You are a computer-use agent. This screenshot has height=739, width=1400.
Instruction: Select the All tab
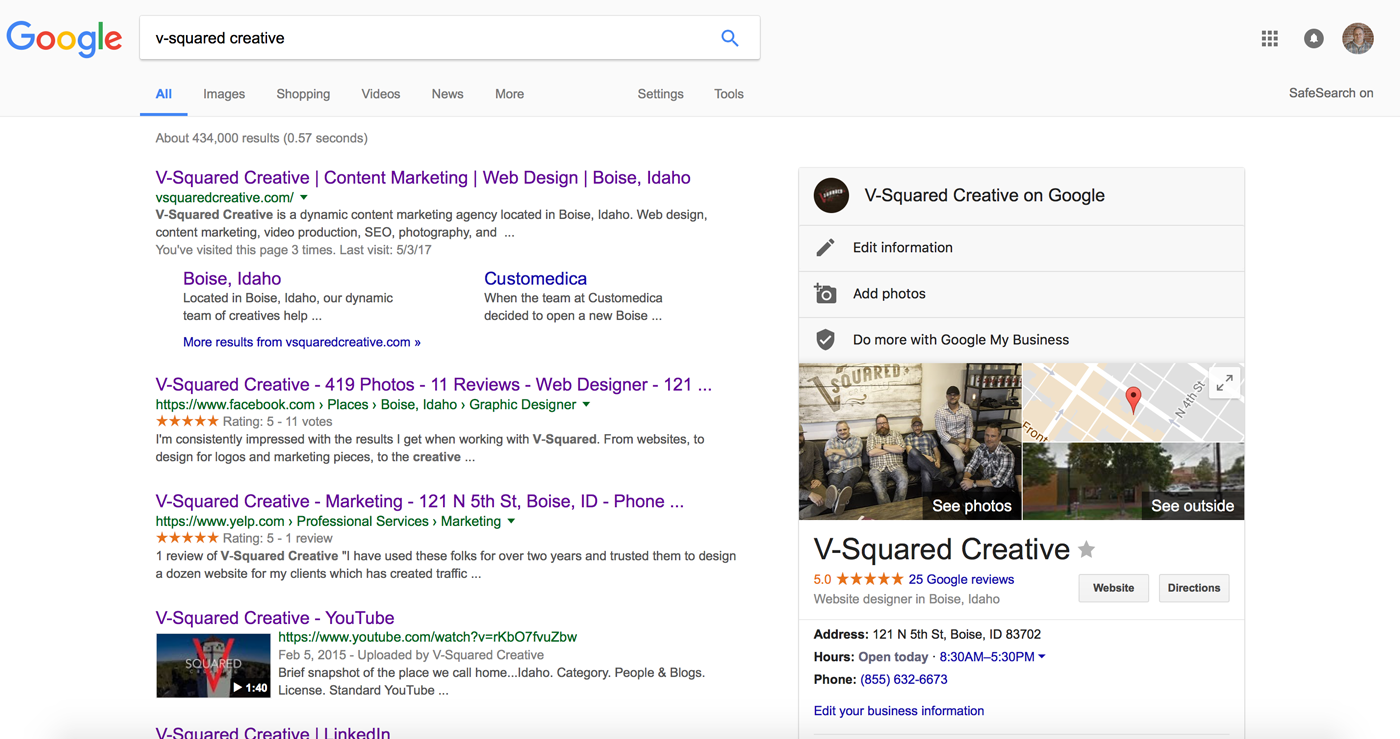click(x=164, y=94)
